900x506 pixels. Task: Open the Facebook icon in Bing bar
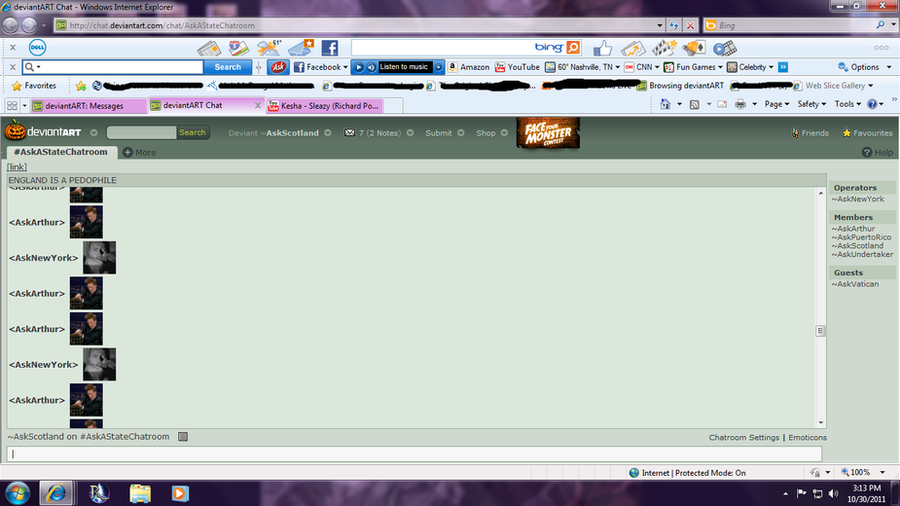click(x=329, y=48)
